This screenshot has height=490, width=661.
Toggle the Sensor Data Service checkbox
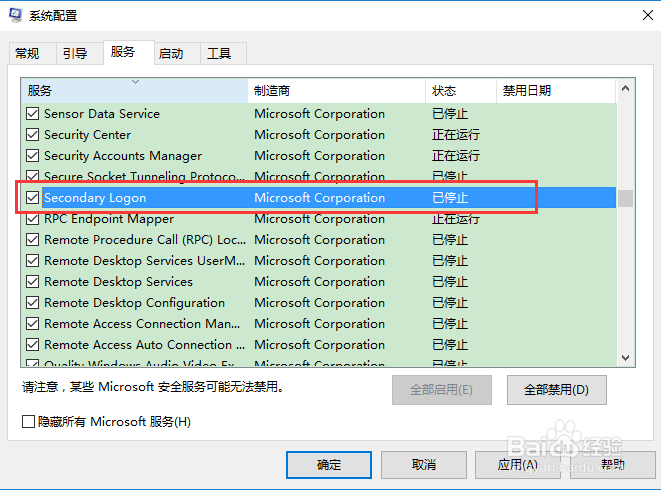click(x=33, y=114)
